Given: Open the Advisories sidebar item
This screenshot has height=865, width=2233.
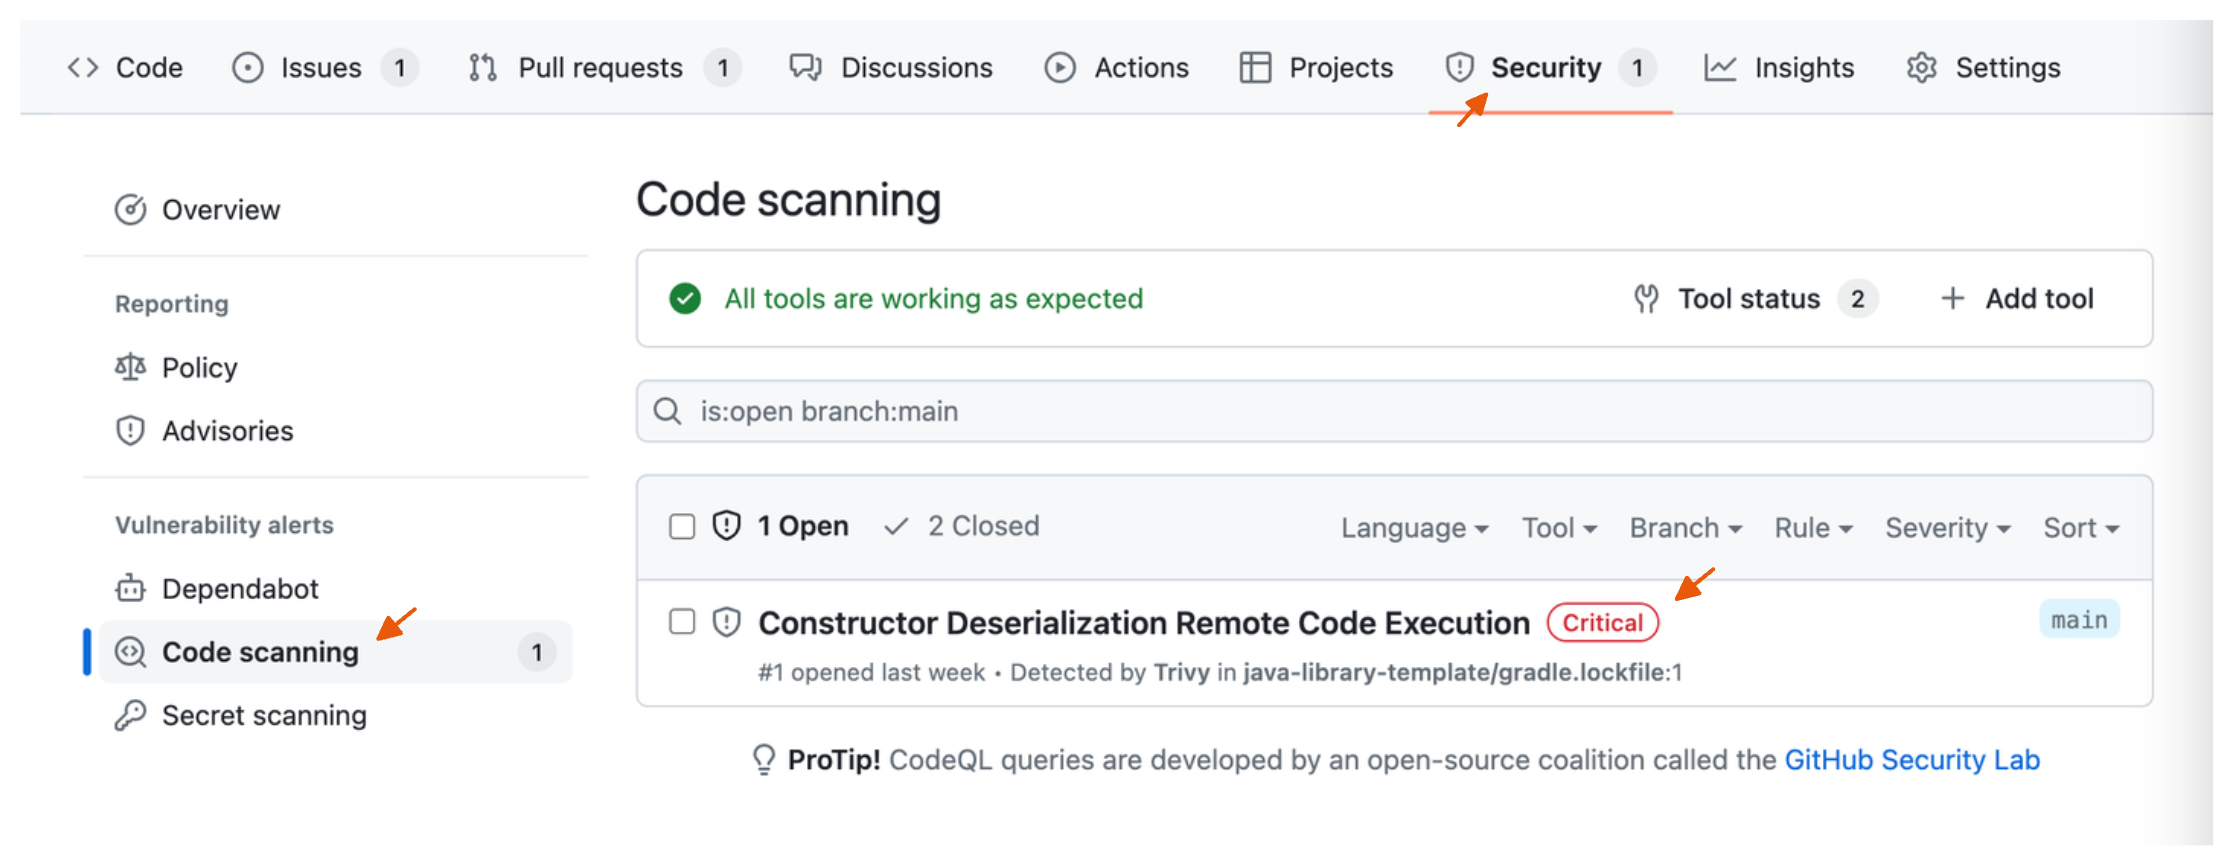Looking at the screenshot, I should click(x=227, y=431).
